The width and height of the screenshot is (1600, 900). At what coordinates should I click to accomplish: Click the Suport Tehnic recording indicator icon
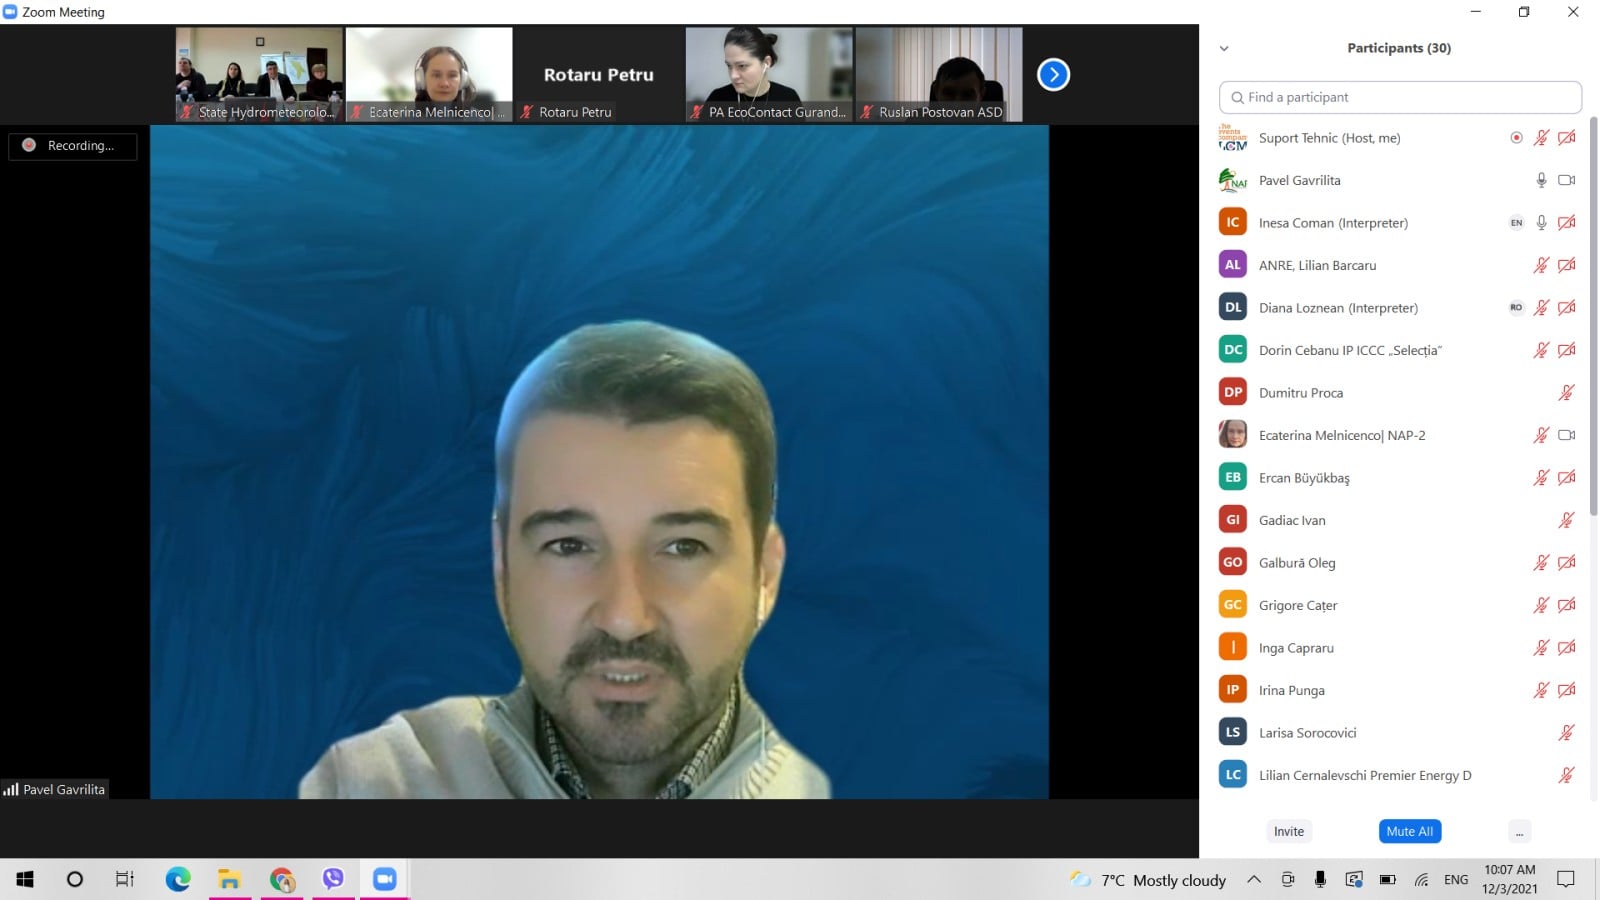pyautogui.click(x=1516, y=138)
